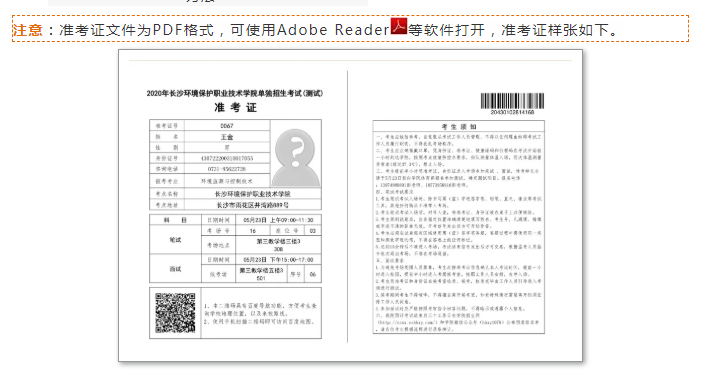
Task: Click the 考生须知 heading
Action: point(459,126)
